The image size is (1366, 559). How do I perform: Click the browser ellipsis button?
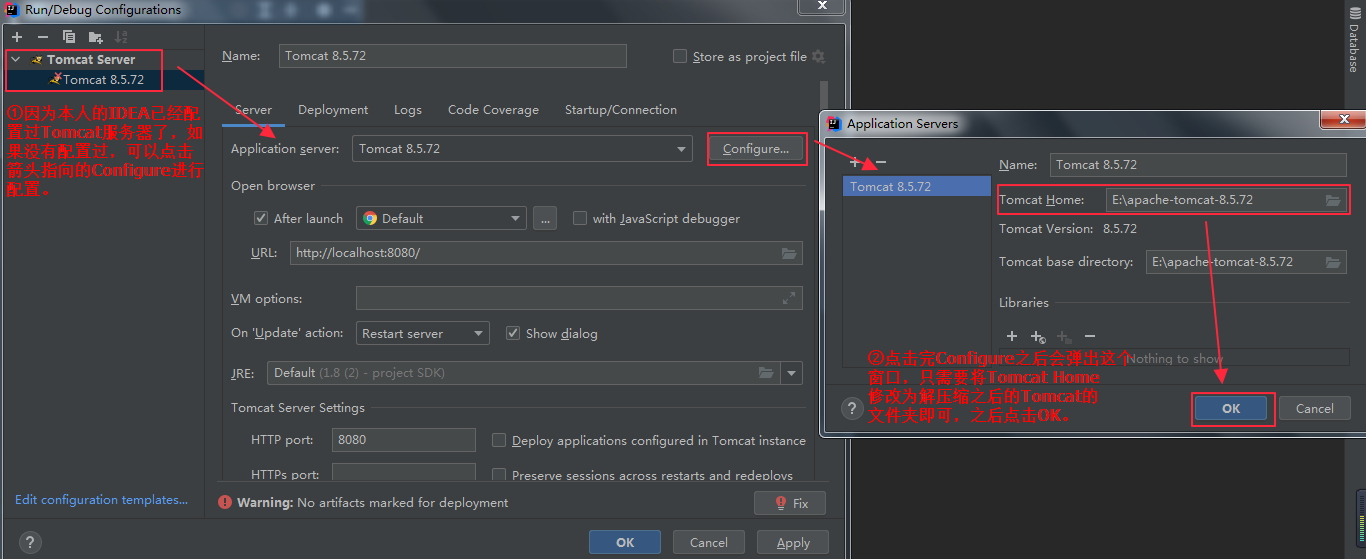coord(544,218)
